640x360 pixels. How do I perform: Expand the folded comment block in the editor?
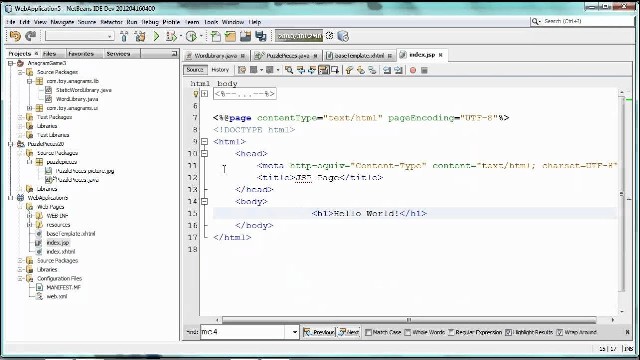204,94
